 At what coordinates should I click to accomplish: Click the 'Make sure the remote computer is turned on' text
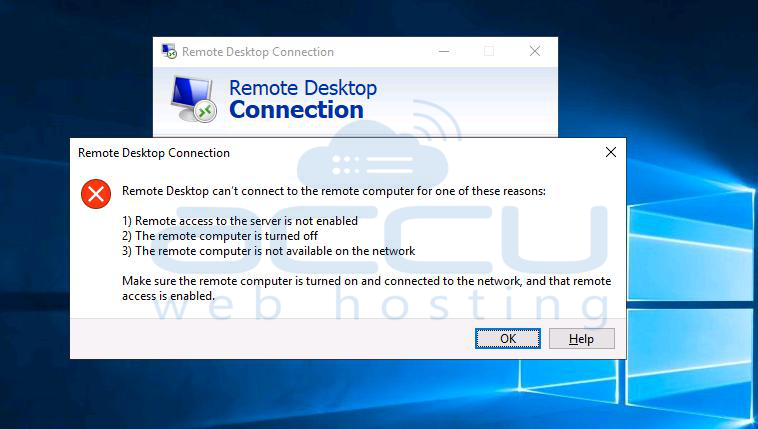(366, 288)
